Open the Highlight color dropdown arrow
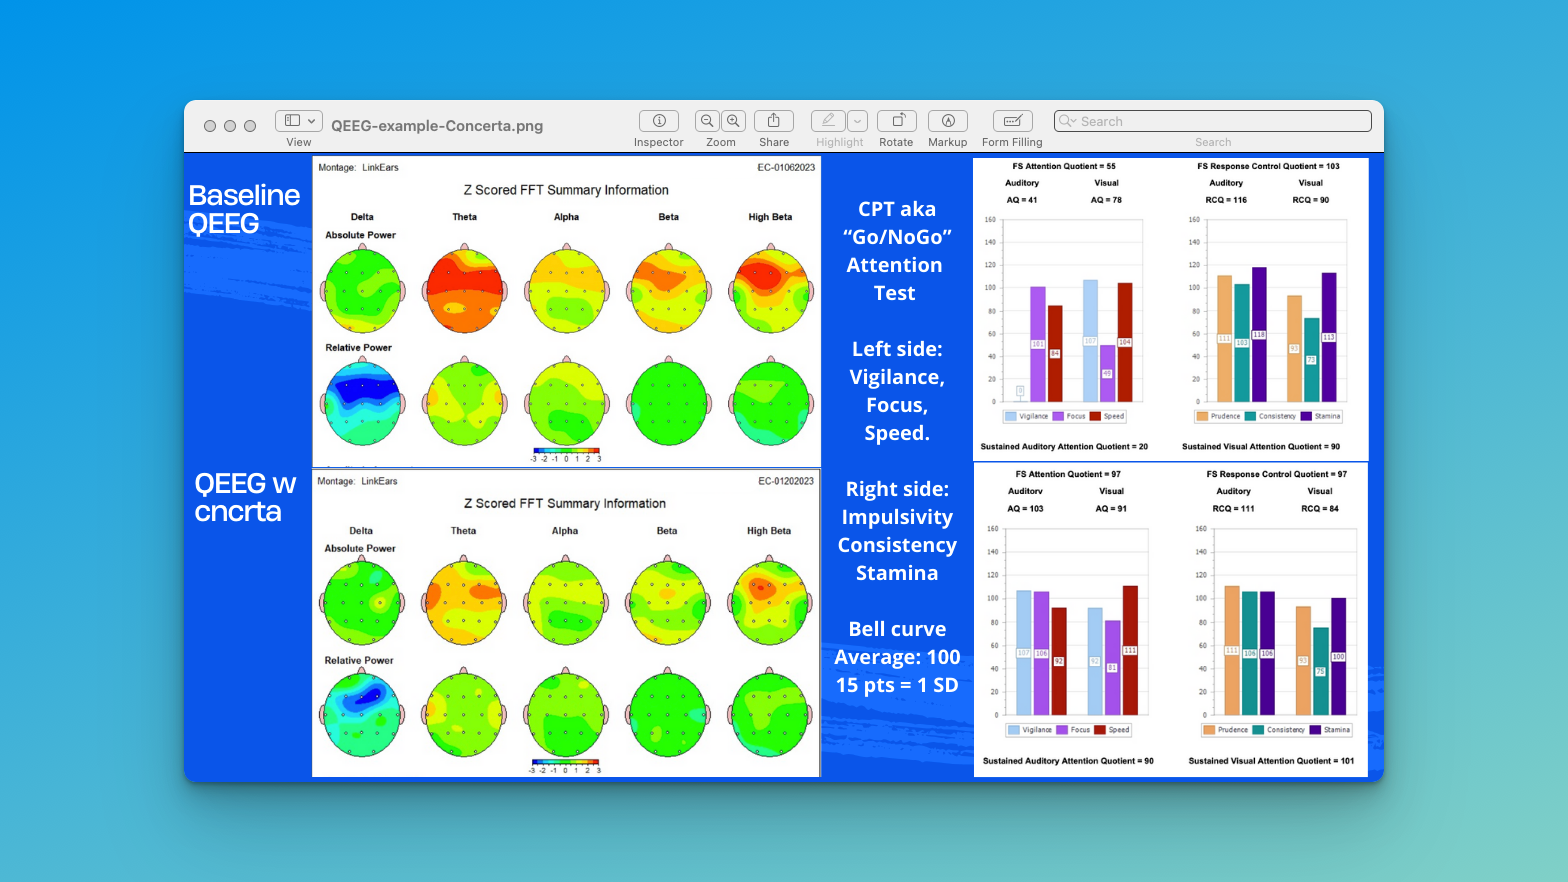The image size is (1568, 882). click(857, 121)
